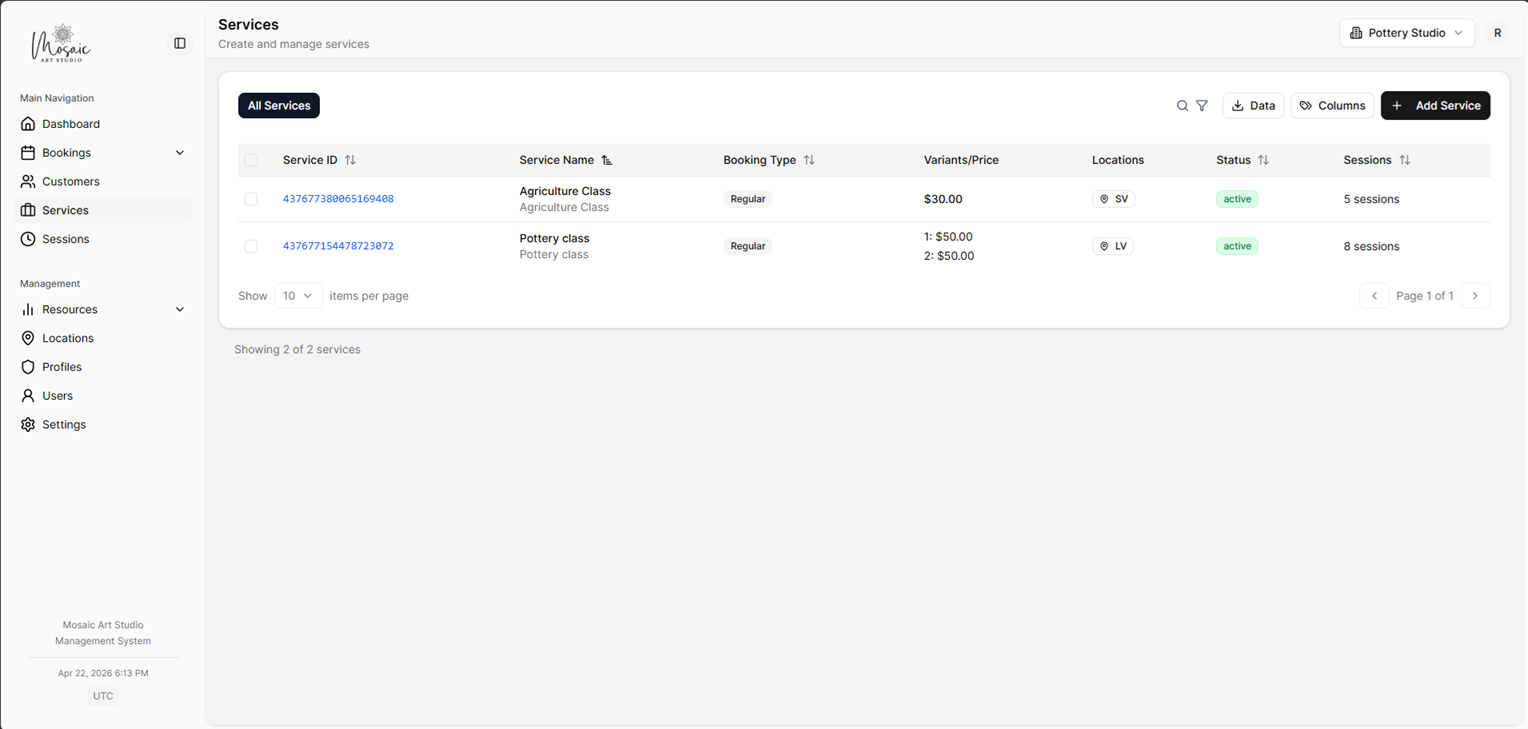Open service ID 437677380065169408 link
Screen dimensions: 1528x729
[338, 199]
